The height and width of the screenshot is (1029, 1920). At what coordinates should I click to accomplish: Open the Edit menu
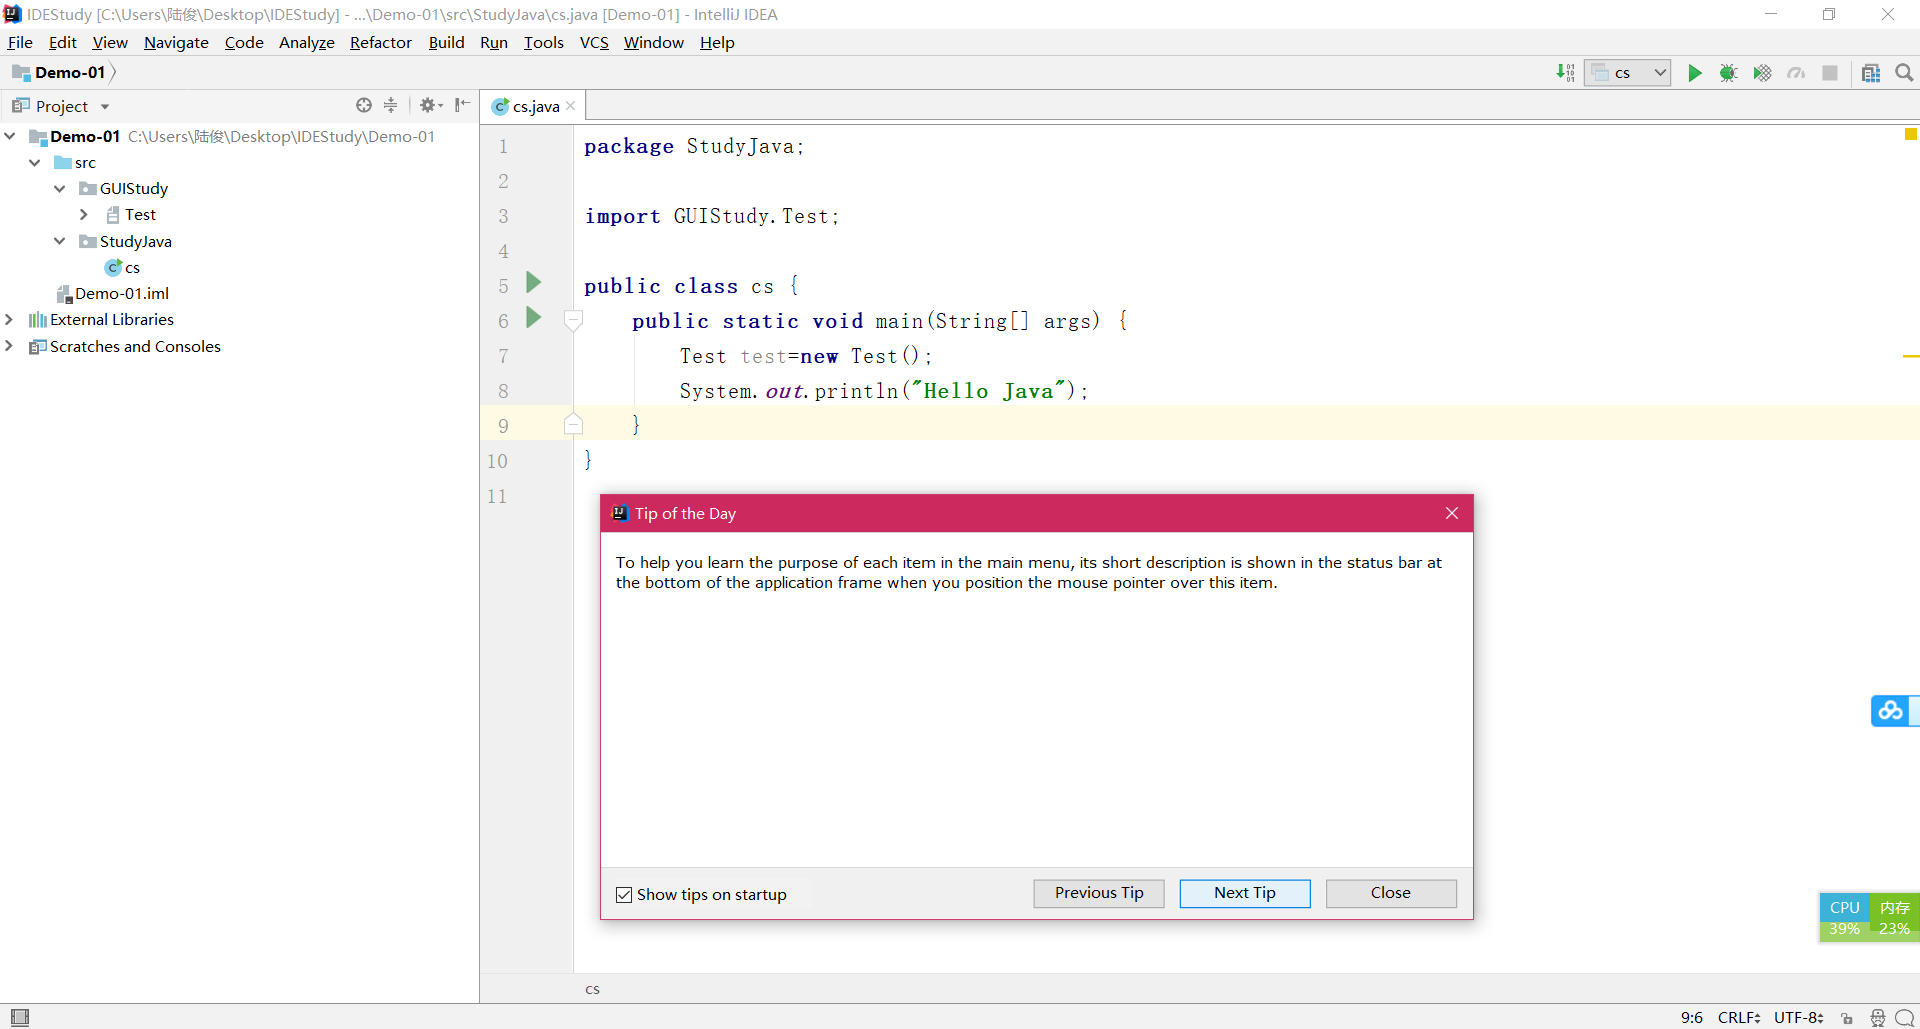tap(62, 42)
